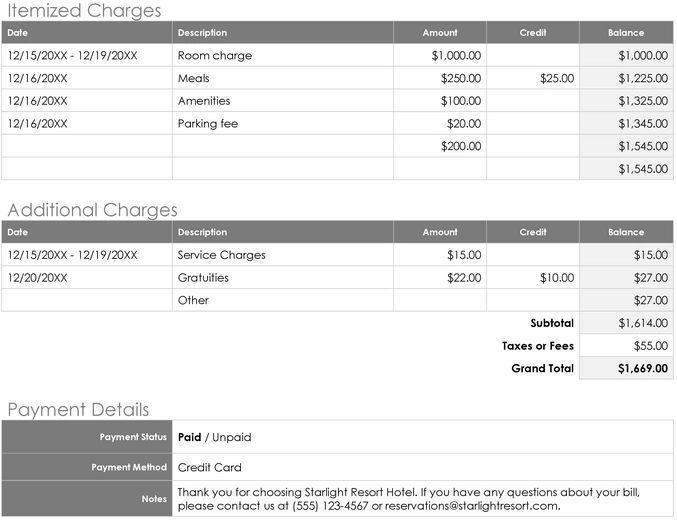Click the Itemized Charges Description column header
This screenshot has width=677, height=520.
283,32
